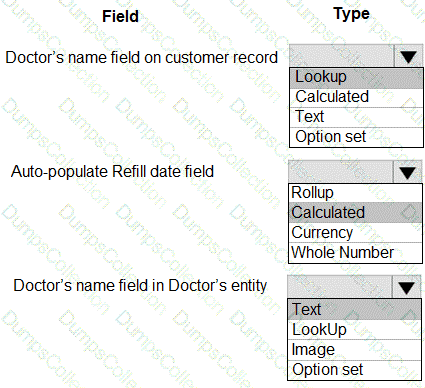The image size is (425, 388).
Task: Pick Text in the first type list
Action: click(x=356, y=117)
